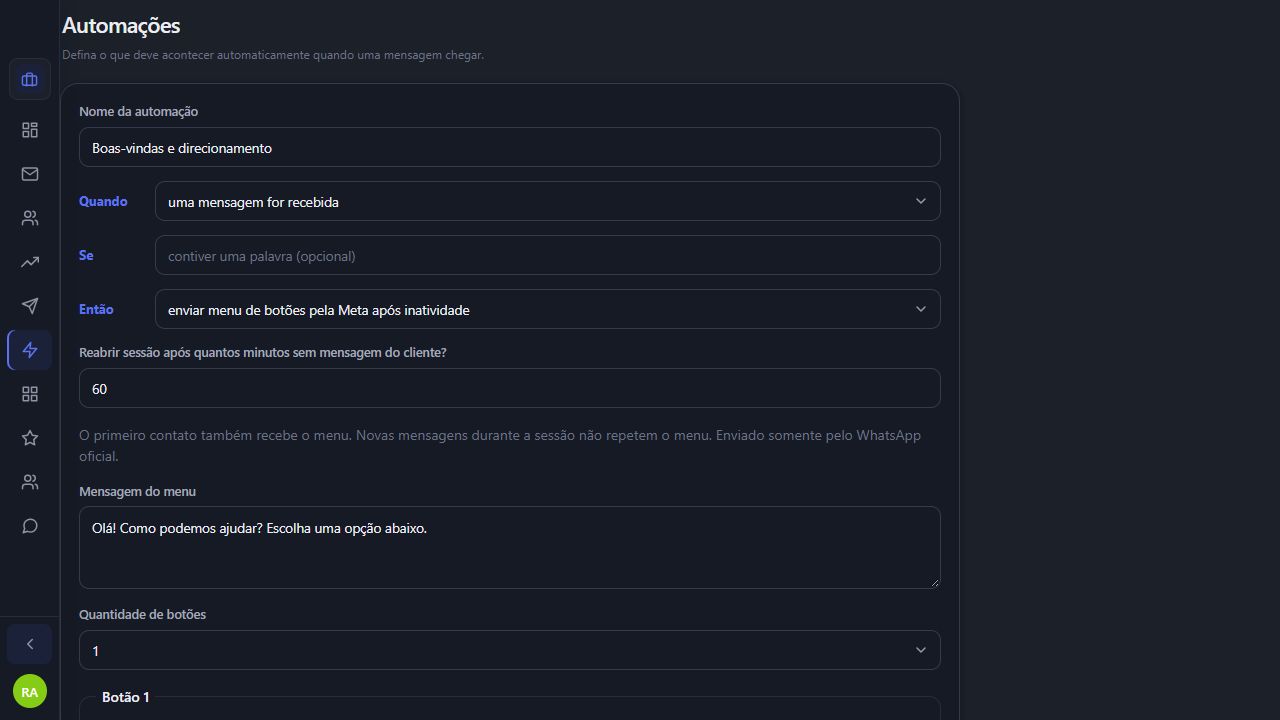The width and height of the screenshot is (1280, 720).
Task: Click the 'Defina o que deve acontecer' subtitle
Action: [273, 55]
